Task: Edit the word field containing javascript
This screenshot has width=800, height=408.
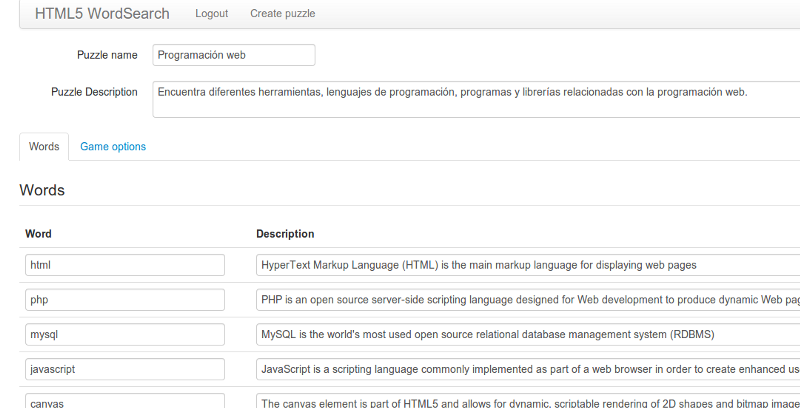Action: coord(125,369)
